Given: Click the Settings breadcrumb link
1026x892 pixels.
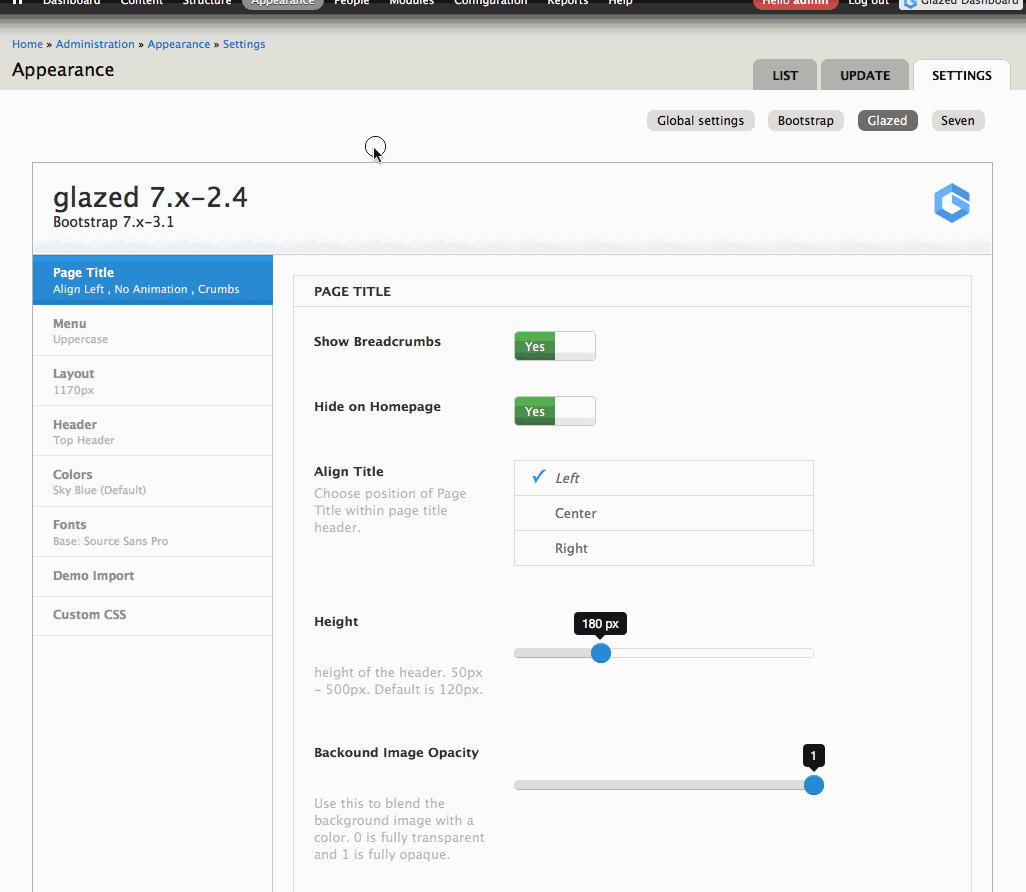Looking at the screenshot, I should [244, 44].
